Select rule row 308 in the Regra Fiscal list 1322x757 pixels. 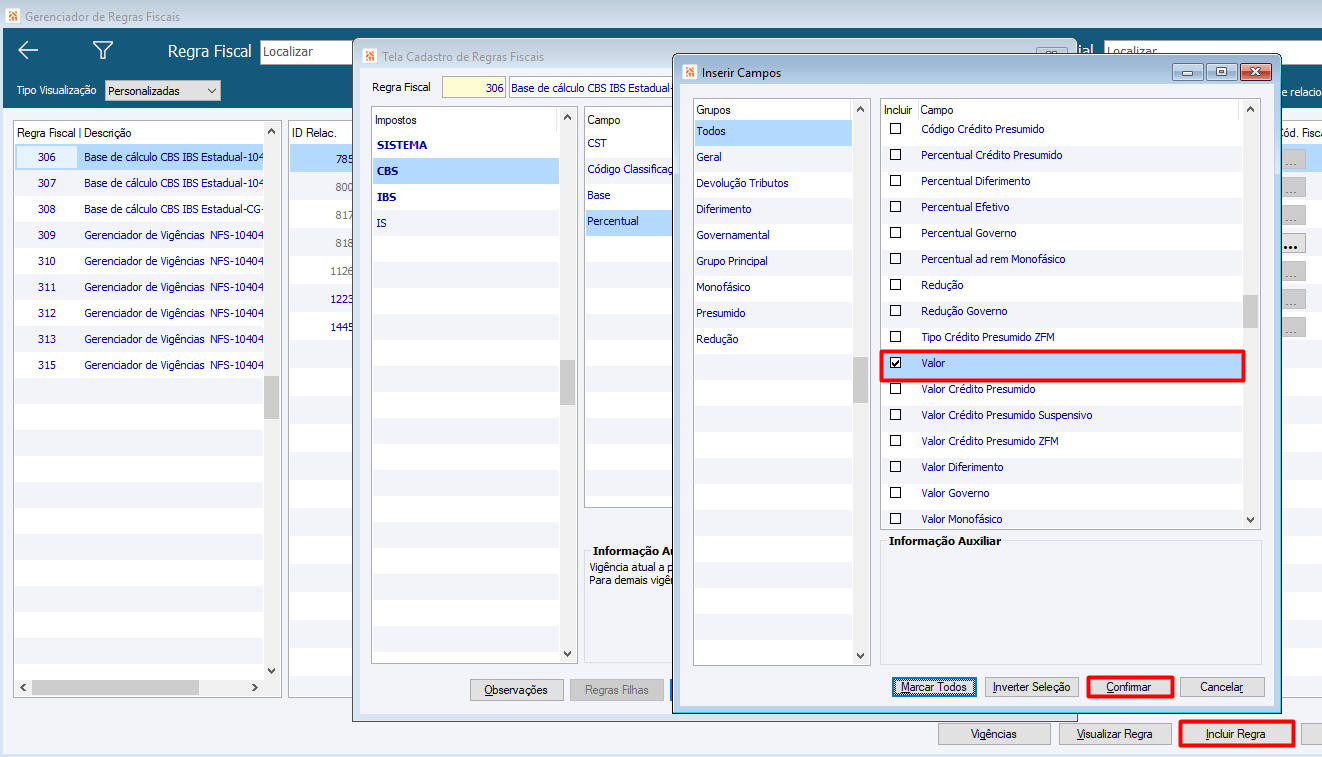[139, 209]
